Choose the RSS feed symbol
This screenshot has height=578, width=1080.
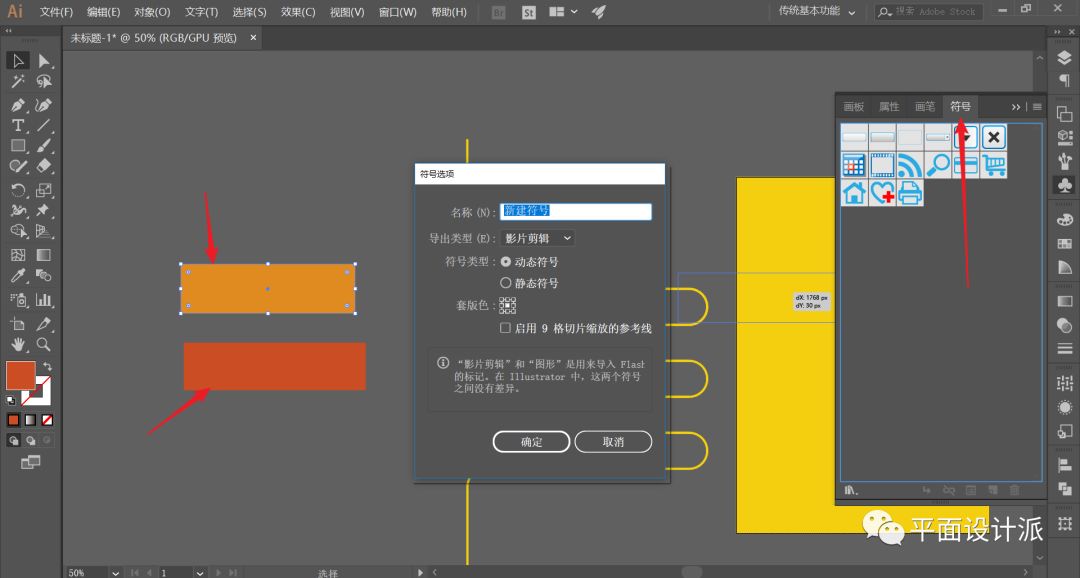(x=909, y=165)
